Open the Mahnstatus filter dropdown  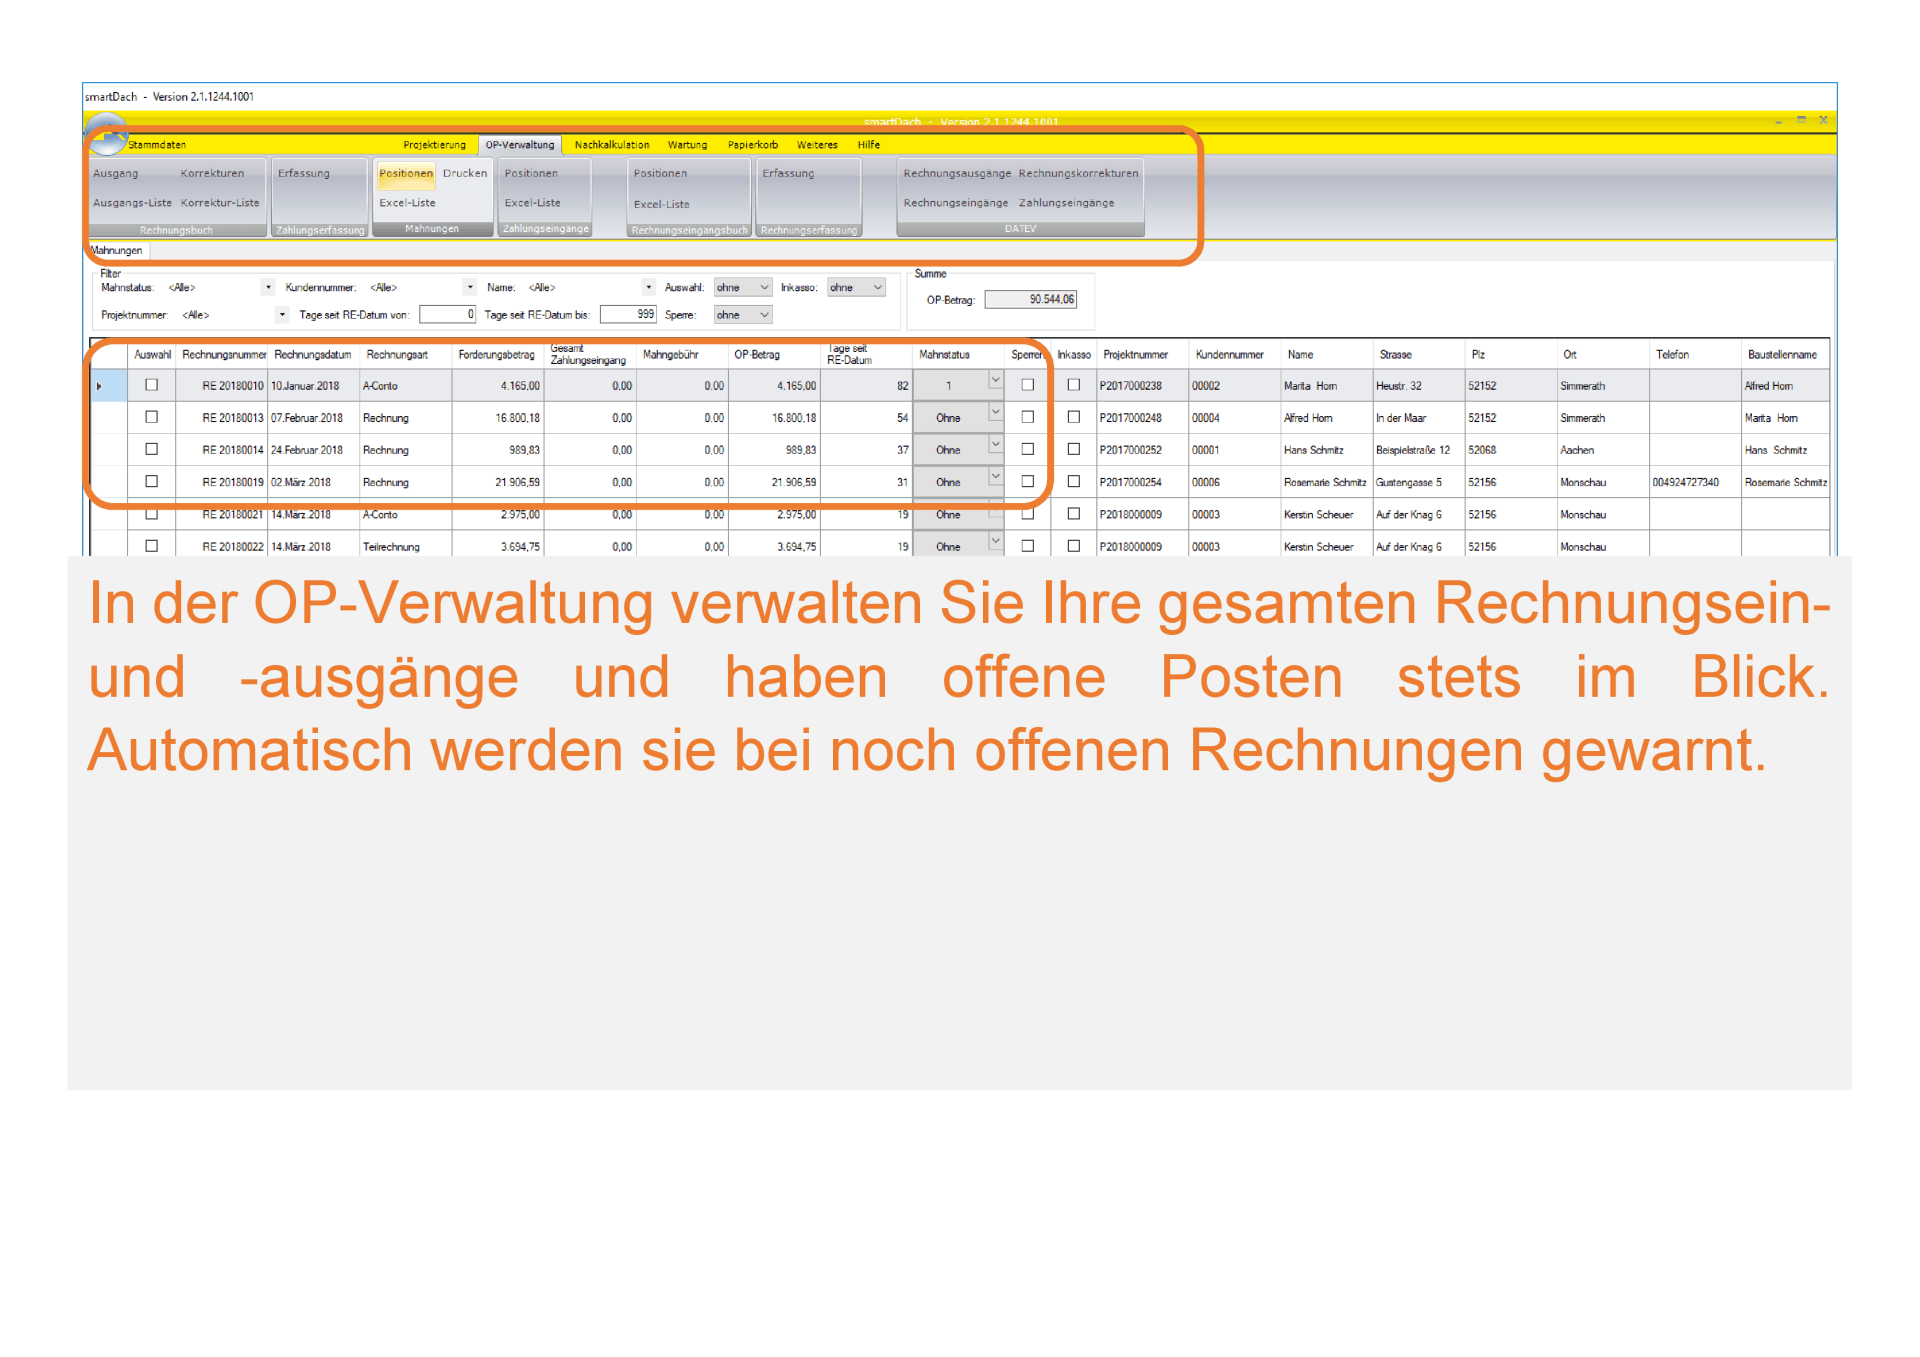(x=268, y=288)
